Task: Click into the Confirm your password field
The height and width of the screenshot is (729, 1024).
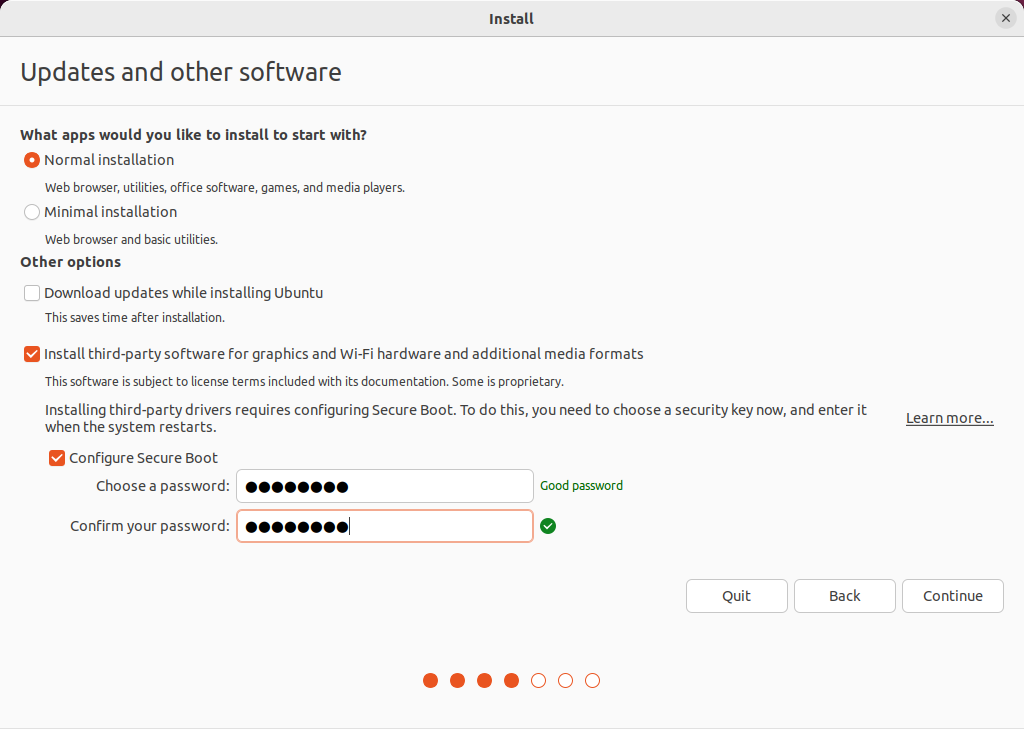Action: click(385, 526)
